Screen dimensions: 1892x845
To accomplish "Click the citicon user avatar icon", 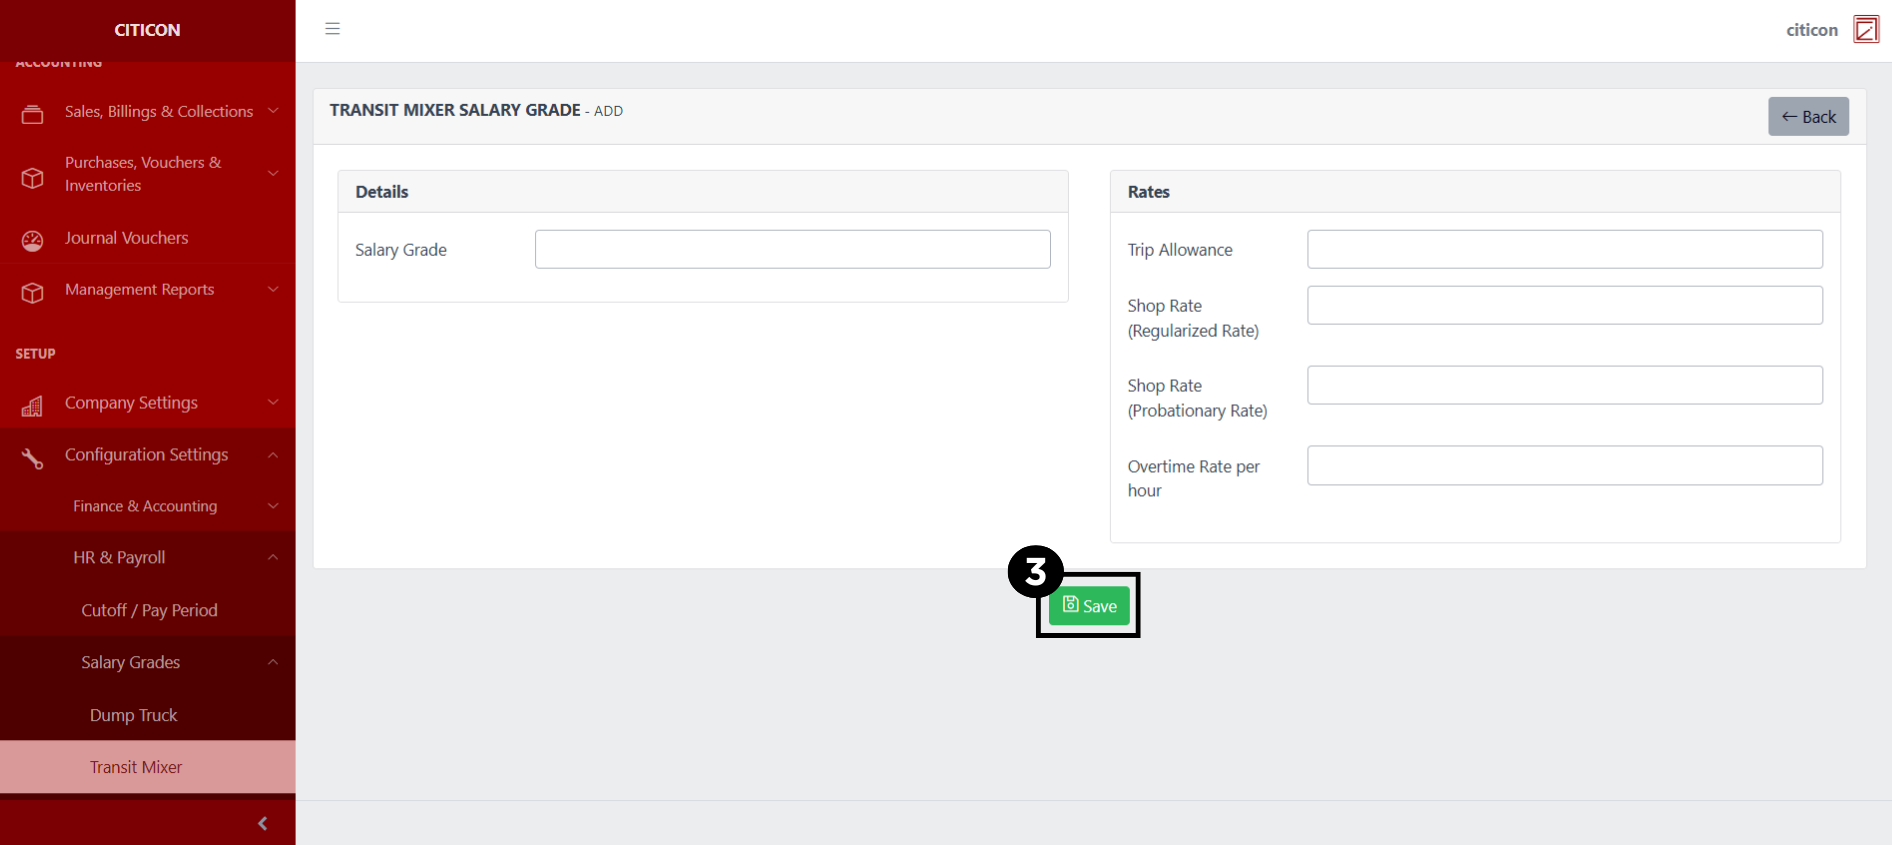I will pos(1865,30).
